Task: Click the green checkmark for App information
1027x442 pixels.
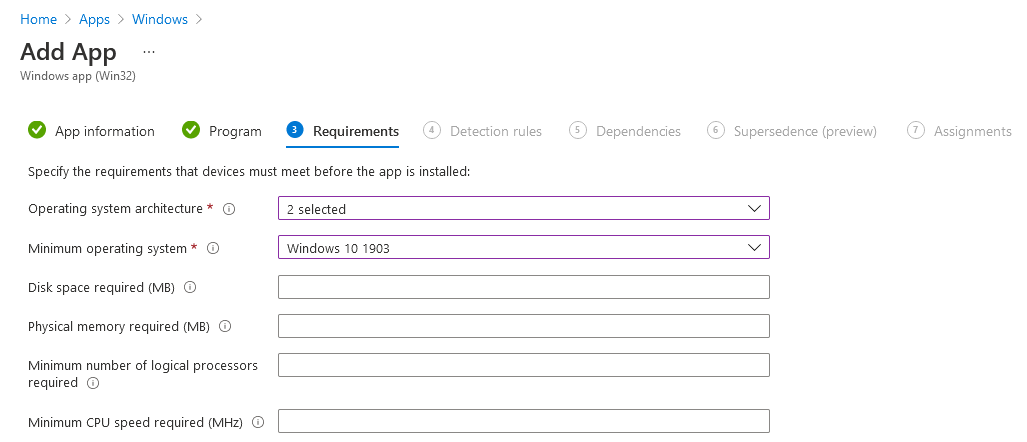Action: pyautogui.click(x=37, y=130)
